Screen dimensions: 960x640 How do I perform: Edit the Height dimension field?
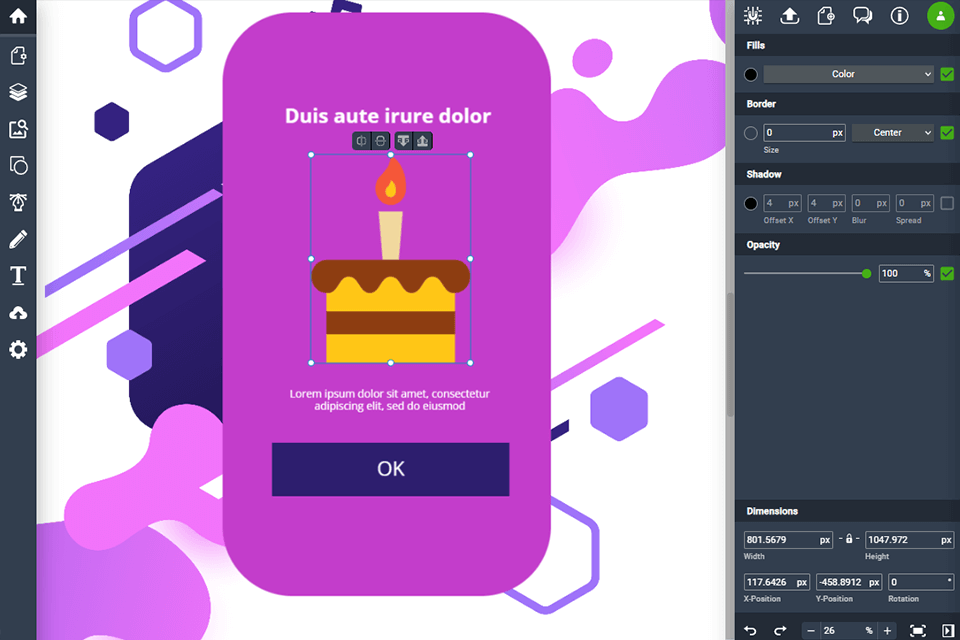910,540
